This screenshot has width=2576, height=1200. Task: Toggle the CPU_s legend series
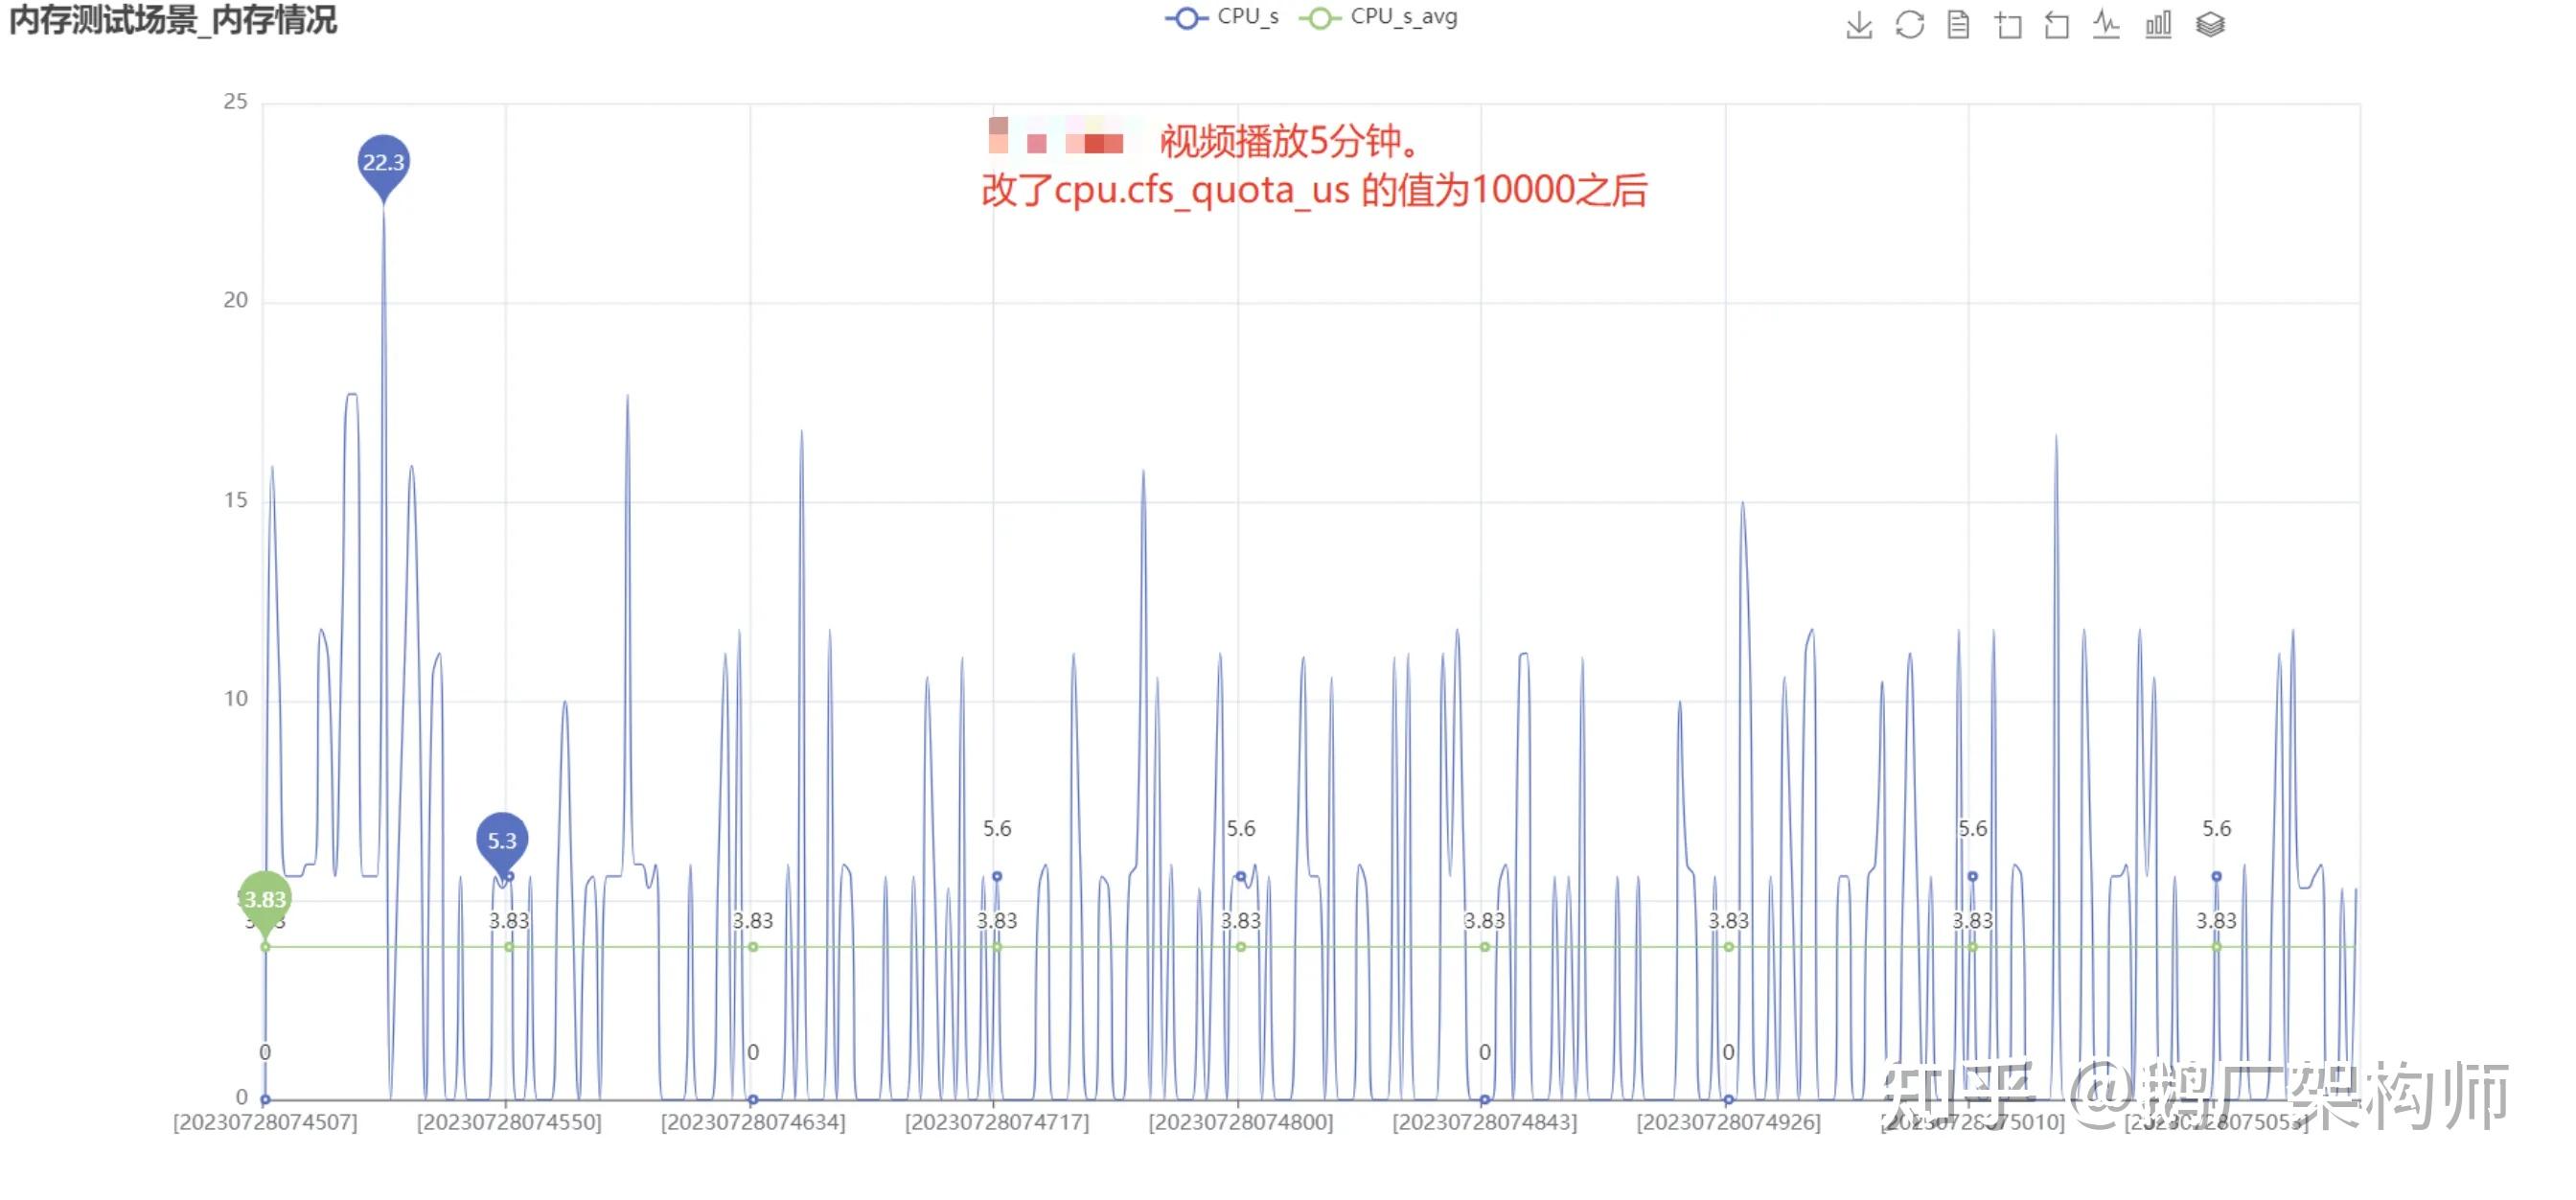click(1247, 17)
